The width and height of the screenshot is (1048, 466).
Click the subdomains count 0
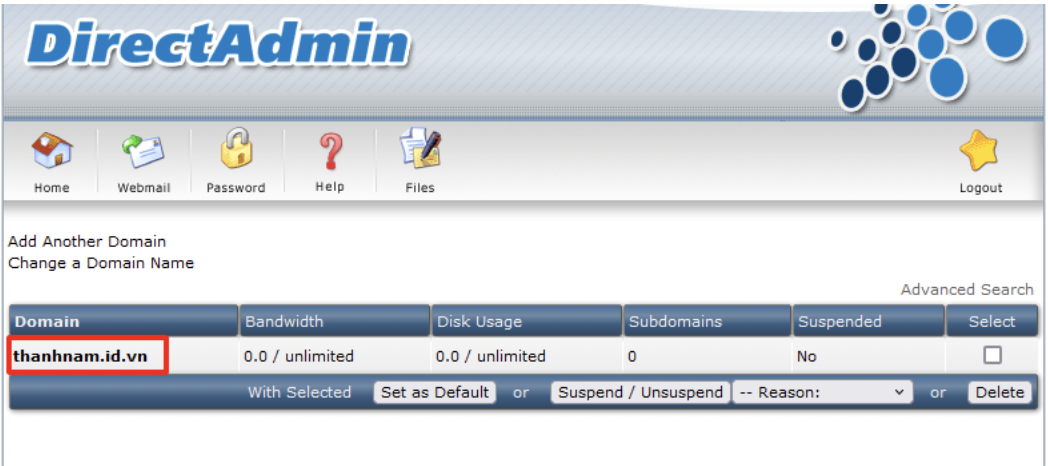tap(632, 356)
